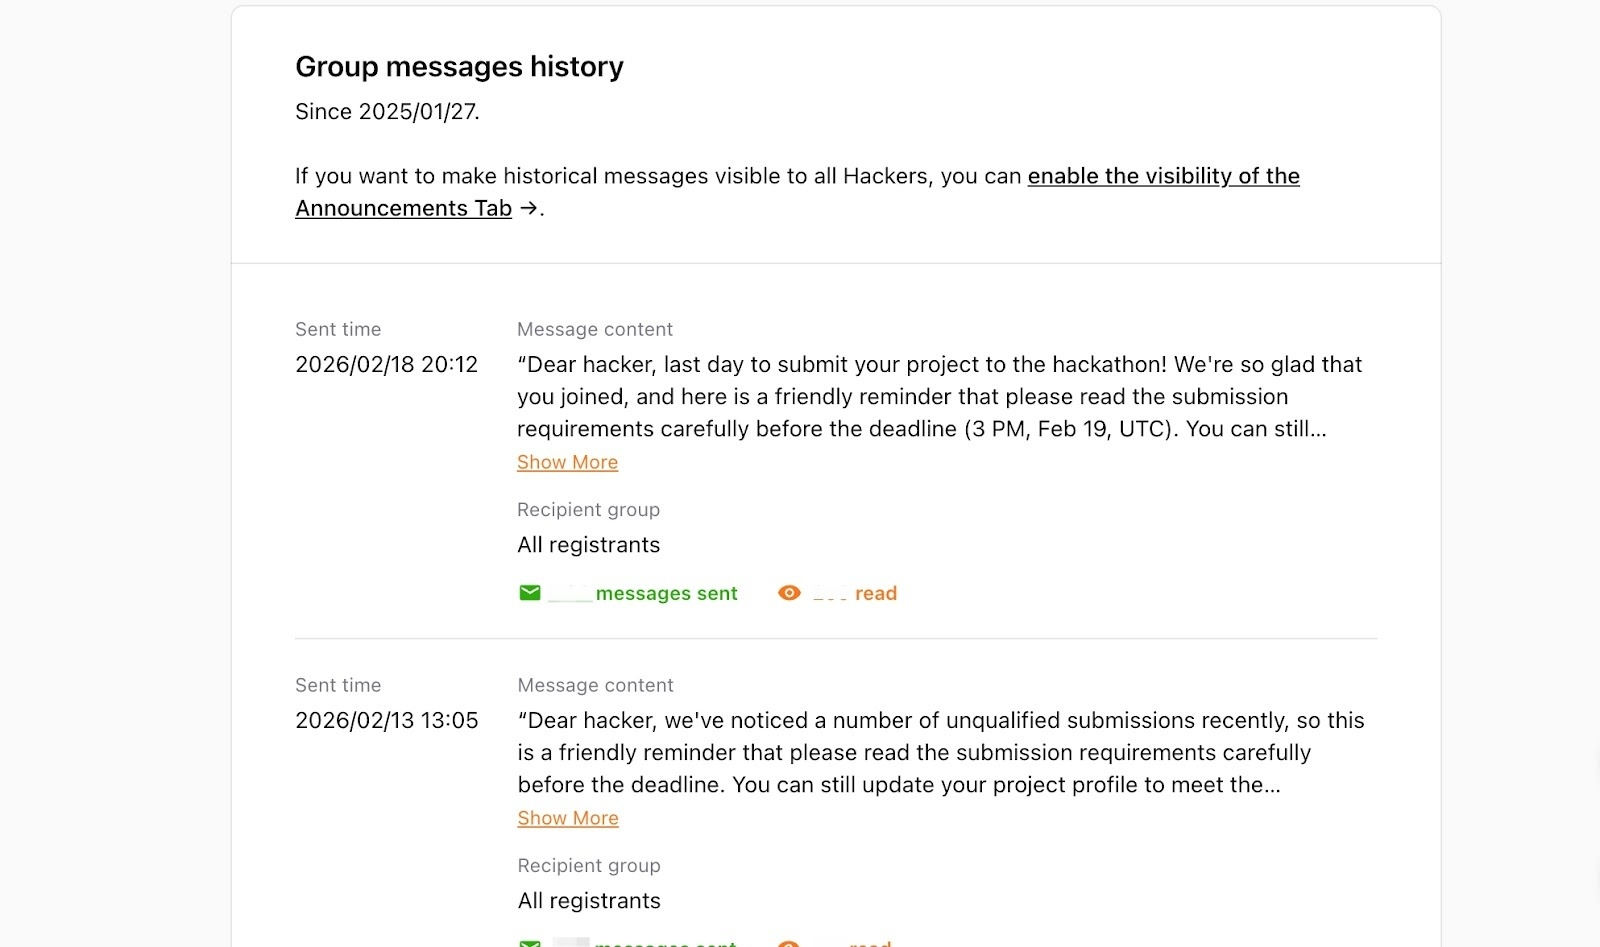The image size is (1600, 947).
Task: Click the orange eye icon for 02/18 message
Action: tap(789, 593)
